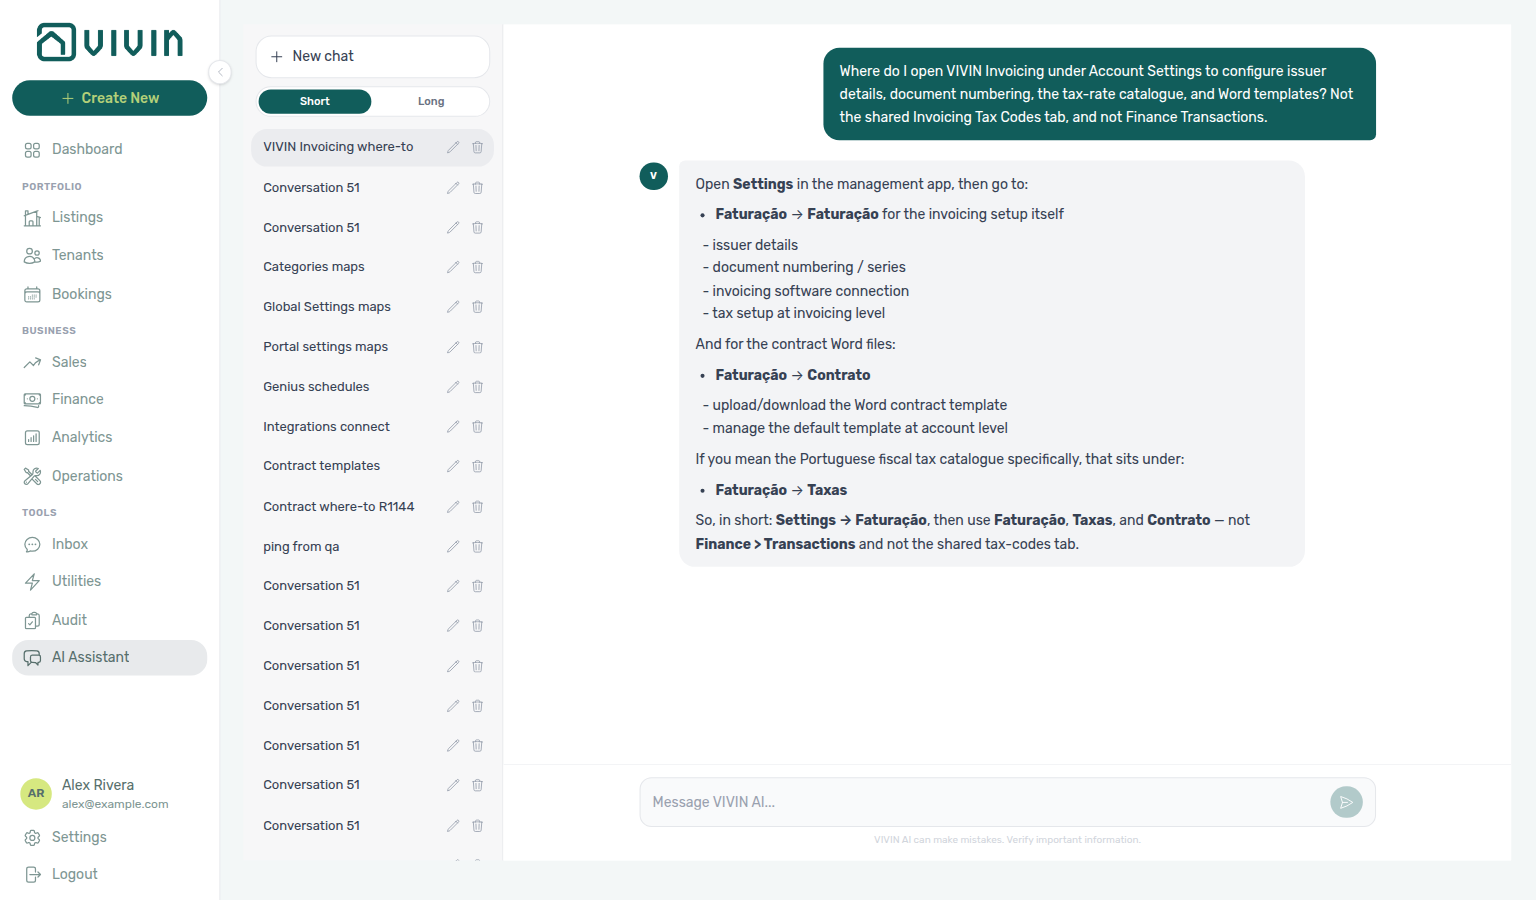
Task: Click the Audit clipboard icon
Action: 32,620
